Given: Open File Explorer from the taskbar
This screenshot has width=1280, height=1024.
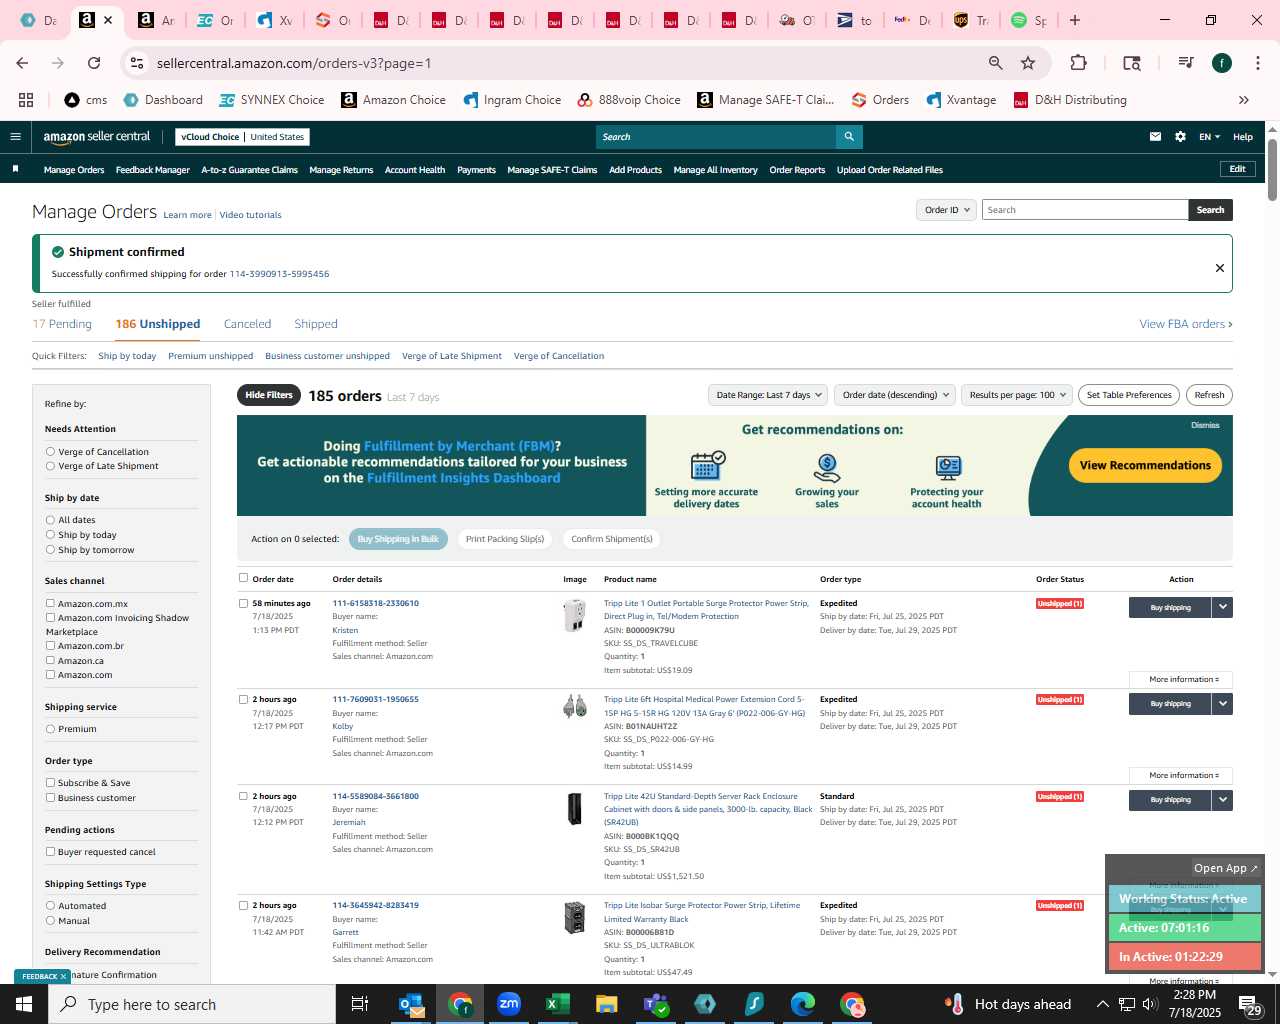Looking at the screenshot, I should pyautogui.click(x=606, y=1004).
